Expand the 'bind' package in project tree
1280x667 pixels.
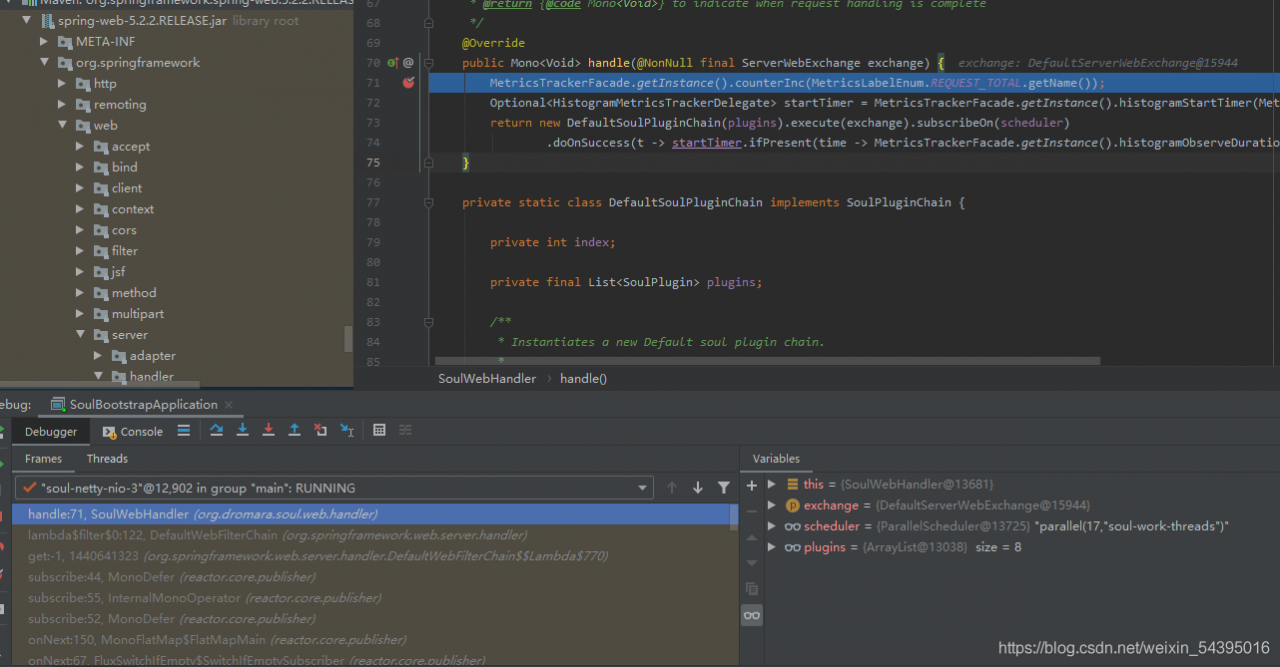(80, 167)
